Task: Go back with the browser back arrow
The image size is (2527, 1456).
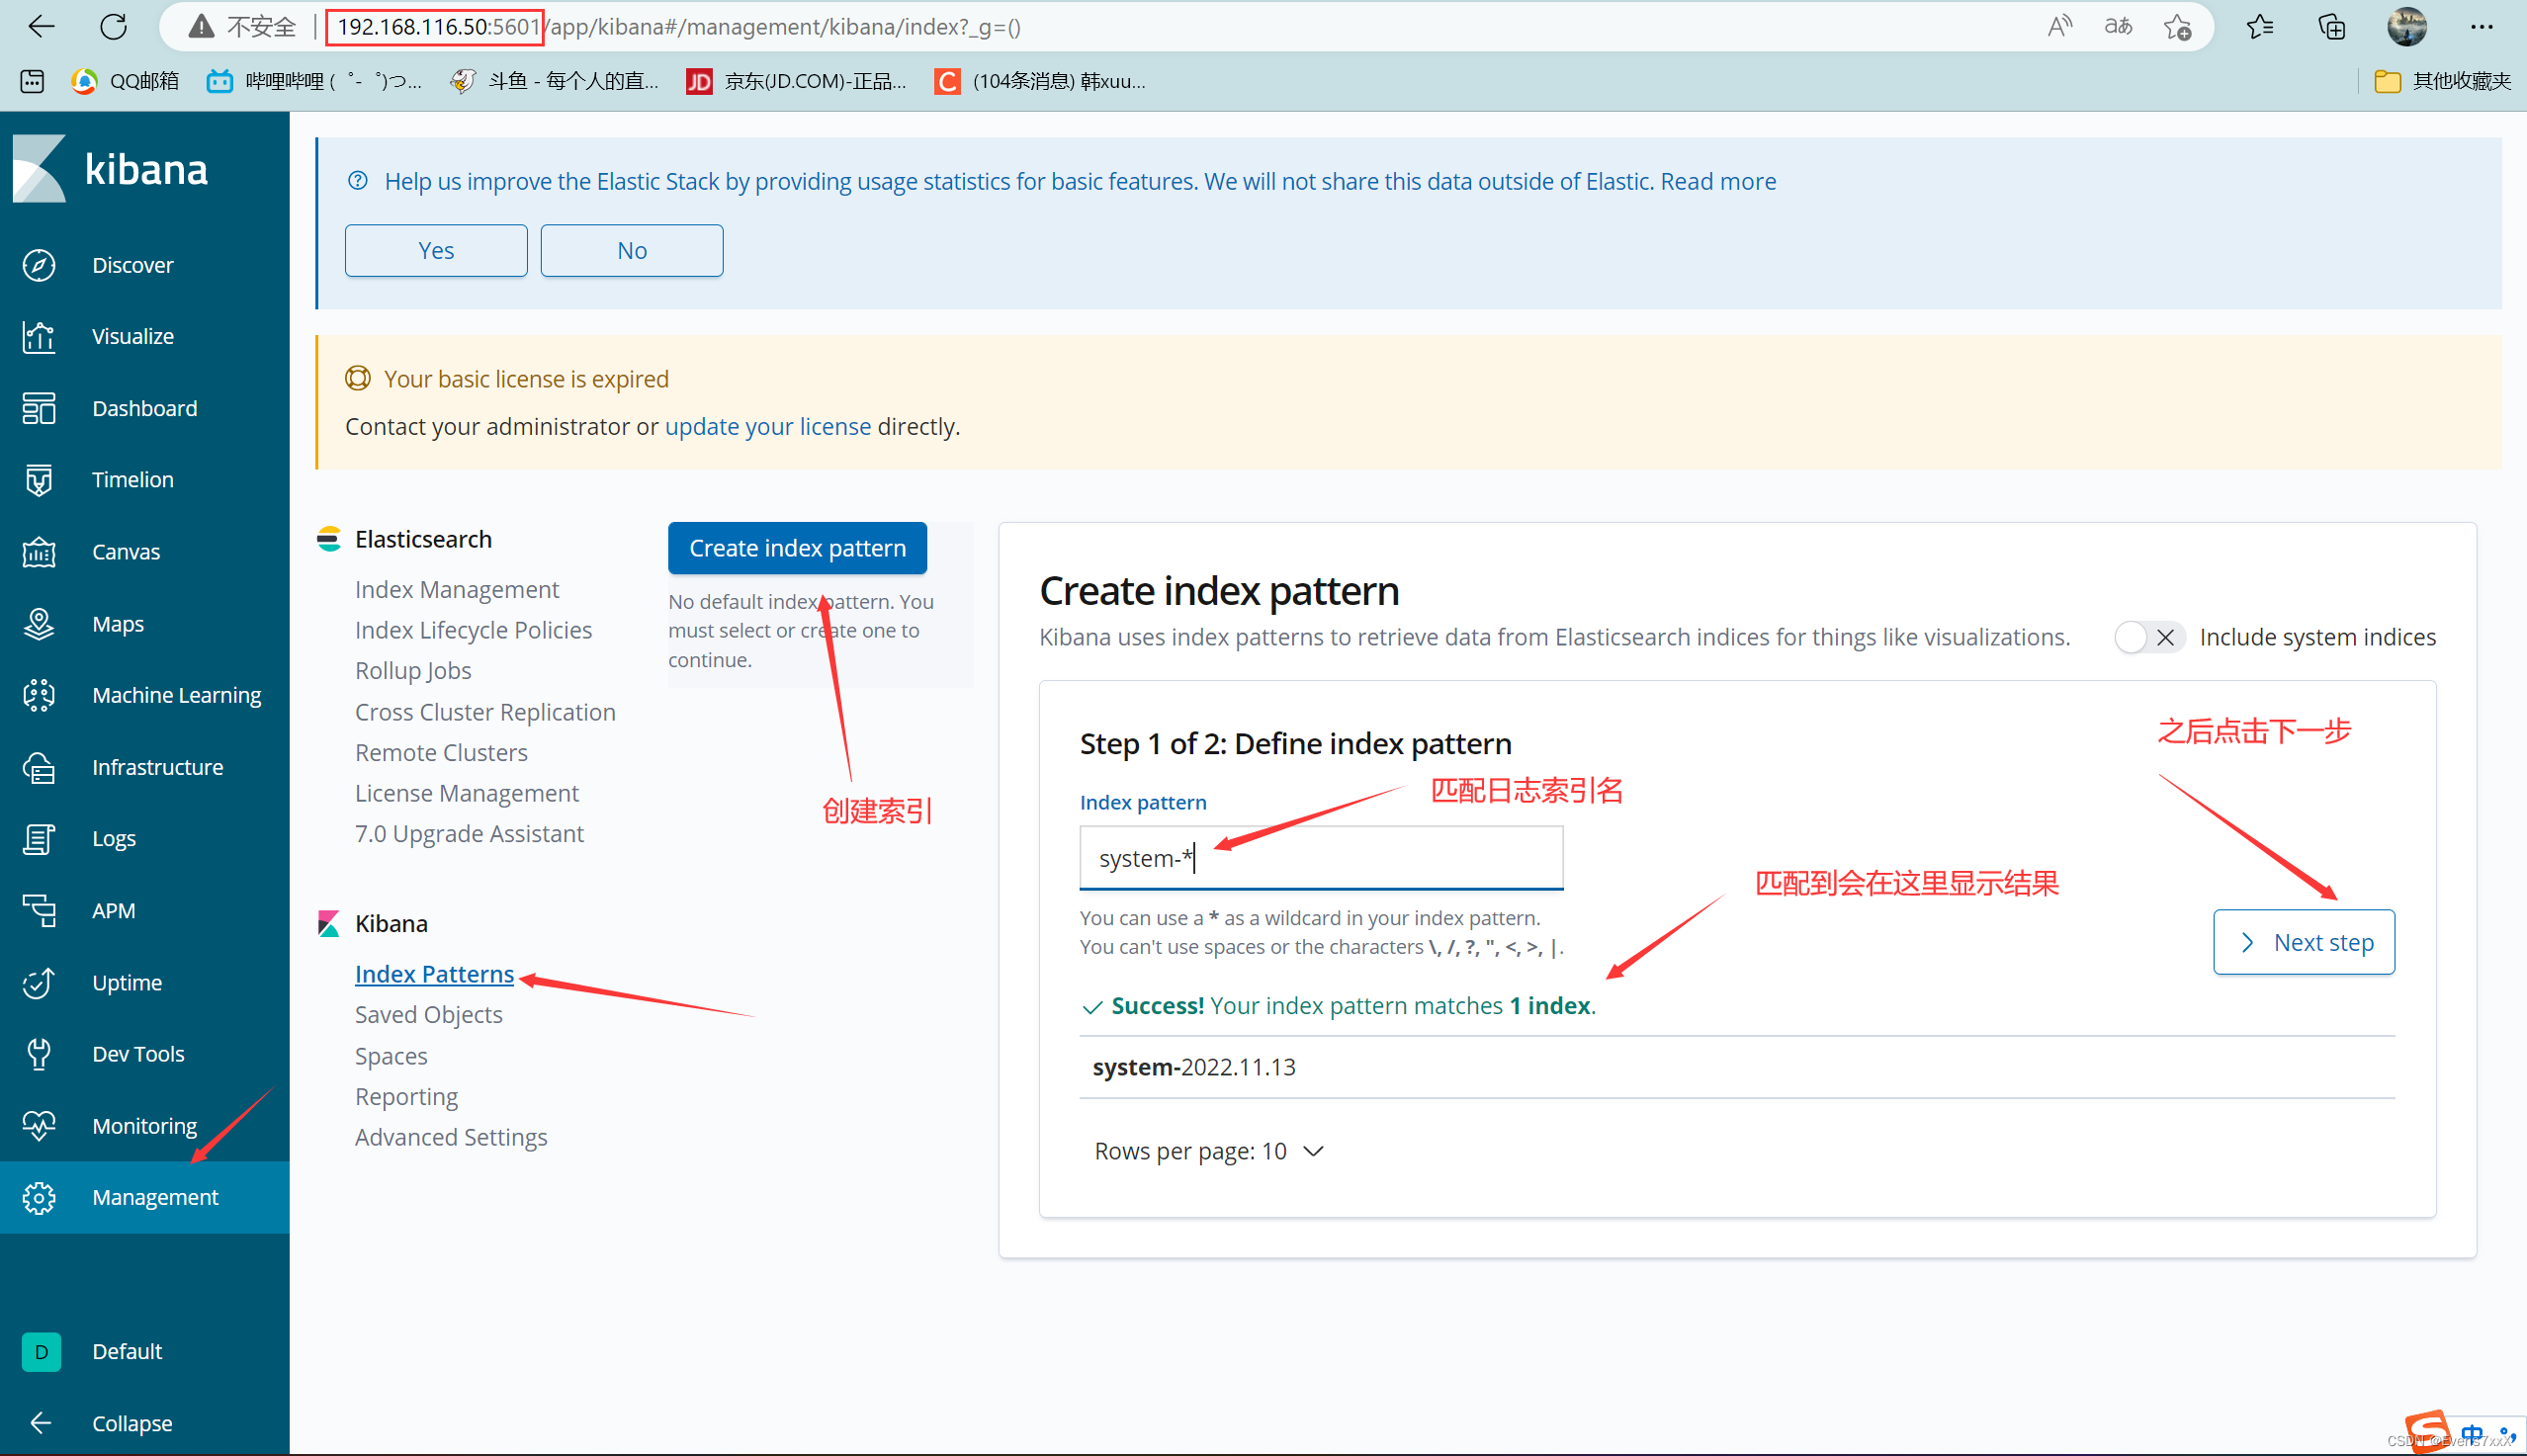Action: tap(41, 26)
